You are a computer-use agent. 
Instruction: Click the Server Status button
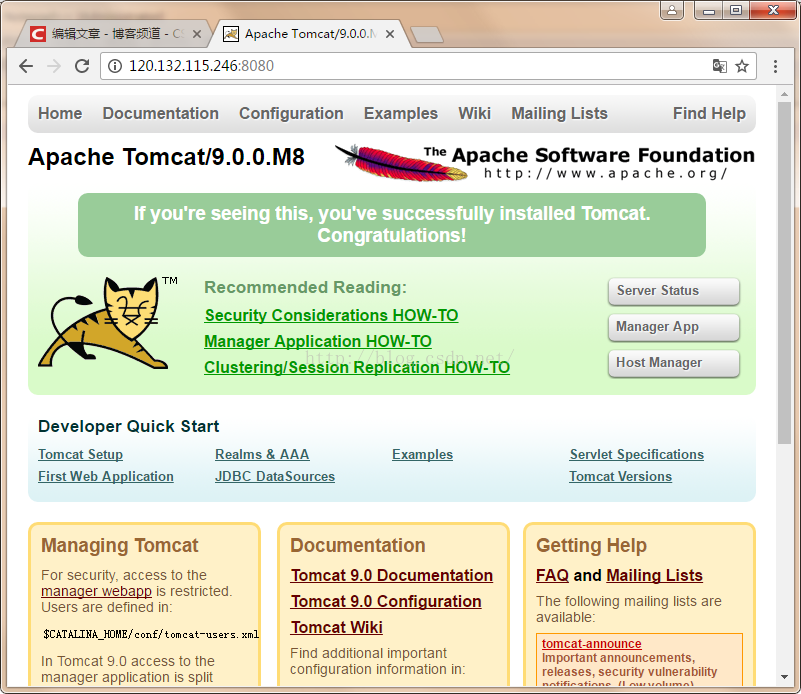[674, 291]
